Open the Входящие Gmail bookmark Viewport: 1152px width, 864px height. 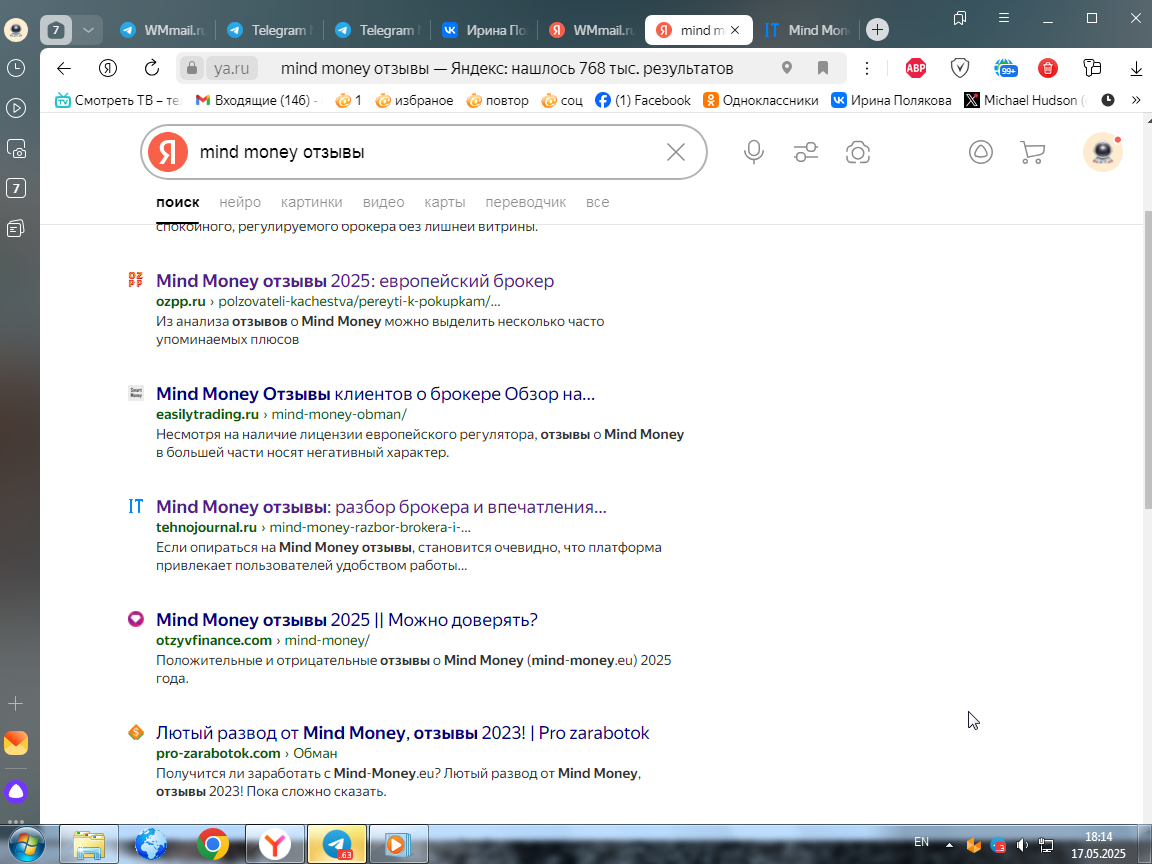[256, 100]
